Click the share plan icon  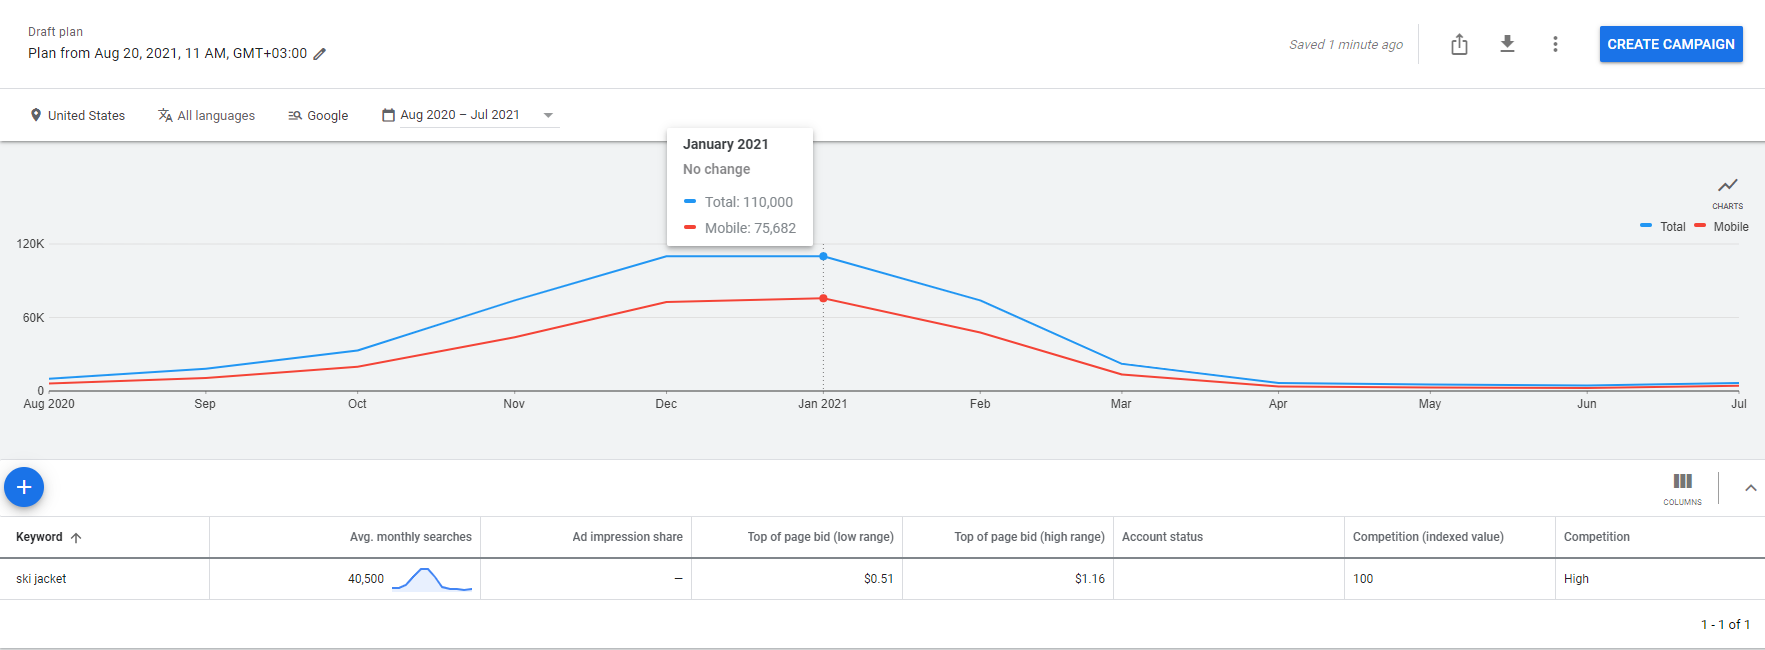(1459, 44)
